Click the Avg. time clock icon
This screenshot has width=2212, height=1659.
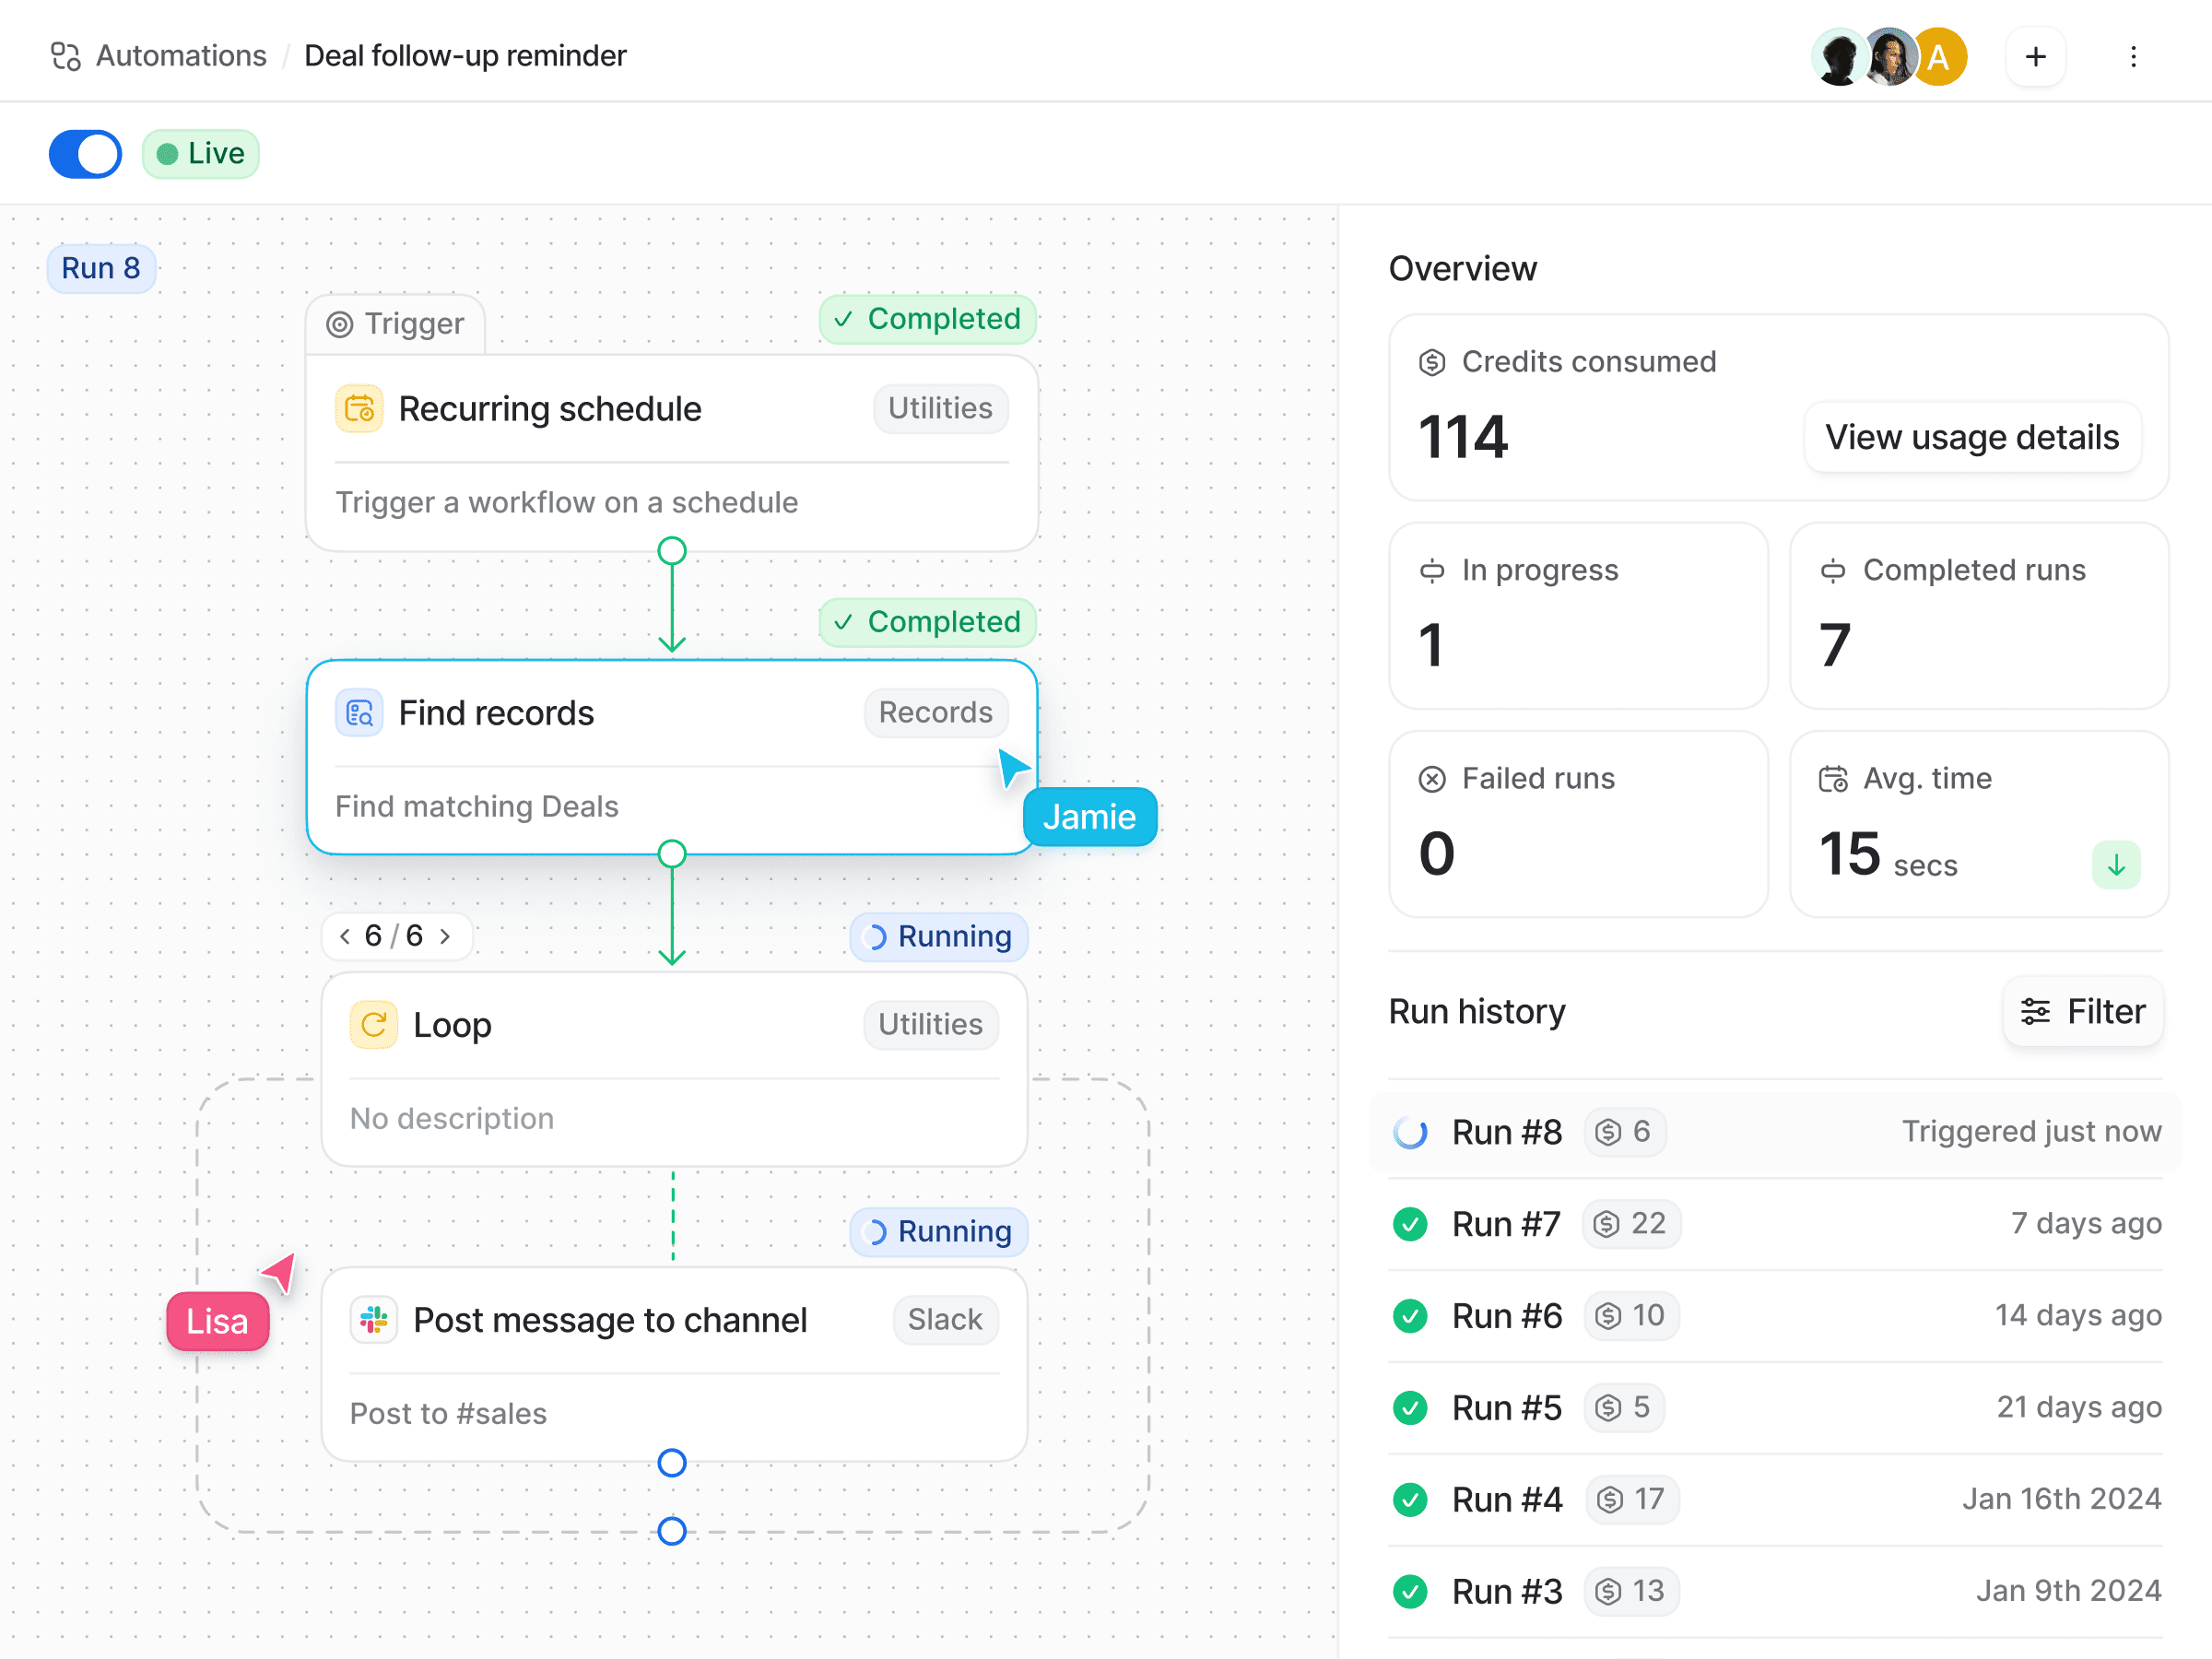1833,778
